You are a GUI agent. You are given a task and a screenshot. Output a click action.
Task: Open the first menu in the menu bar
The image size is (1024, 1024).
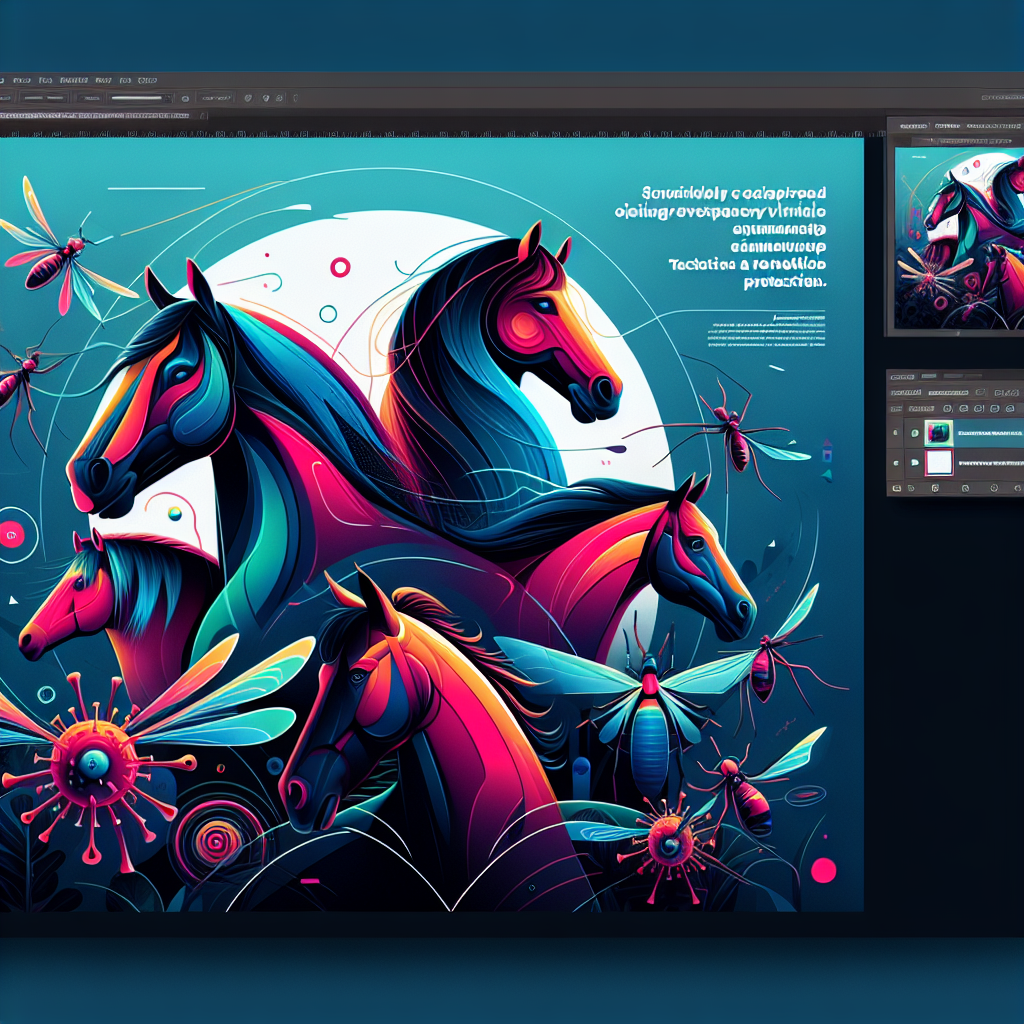click(20, 78)
